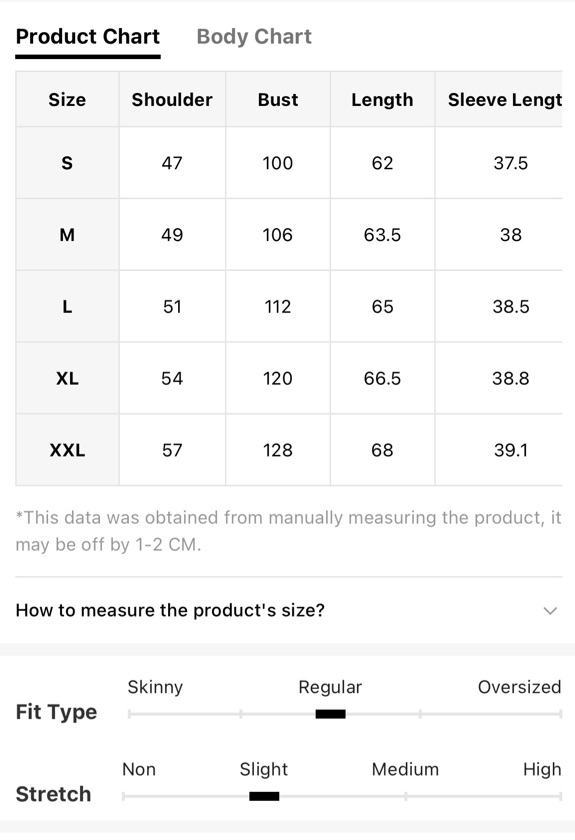Image resolution: width=575 pixels, height=840 pixels.
Task: Select the M size row label
Action: click(x=67, y=235)
